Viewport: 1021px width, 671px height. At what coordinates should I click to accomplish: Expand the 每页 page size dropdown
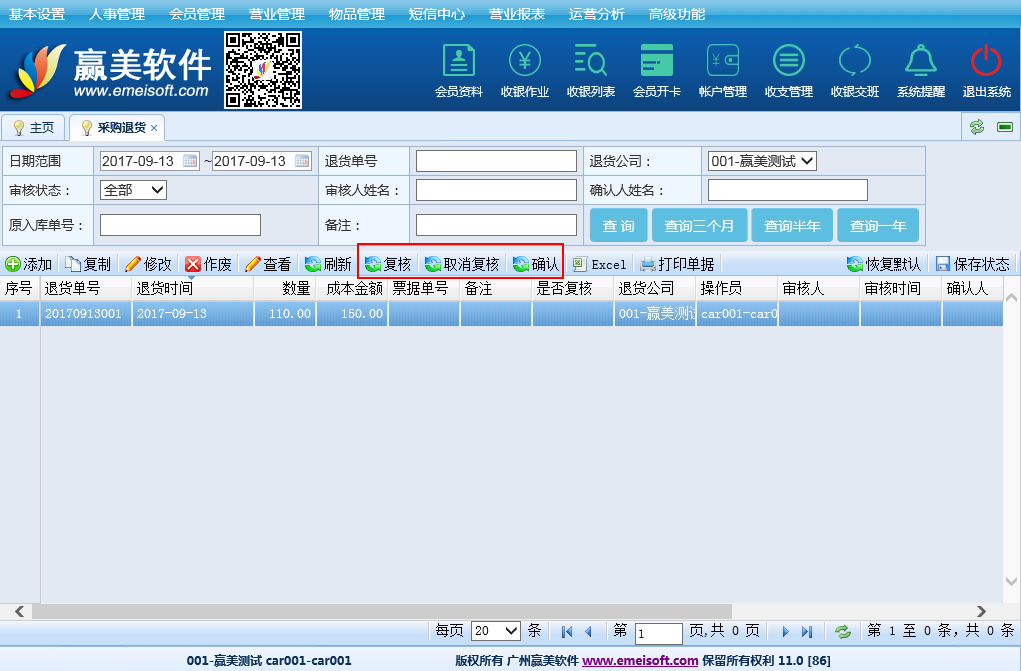(496, 631)
